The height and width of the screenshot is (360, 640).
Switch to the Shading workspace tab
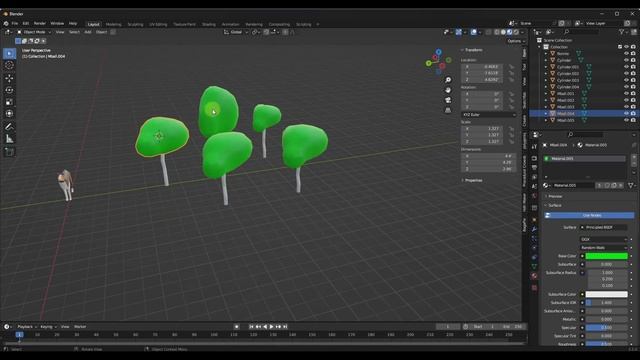coord(209,24)
